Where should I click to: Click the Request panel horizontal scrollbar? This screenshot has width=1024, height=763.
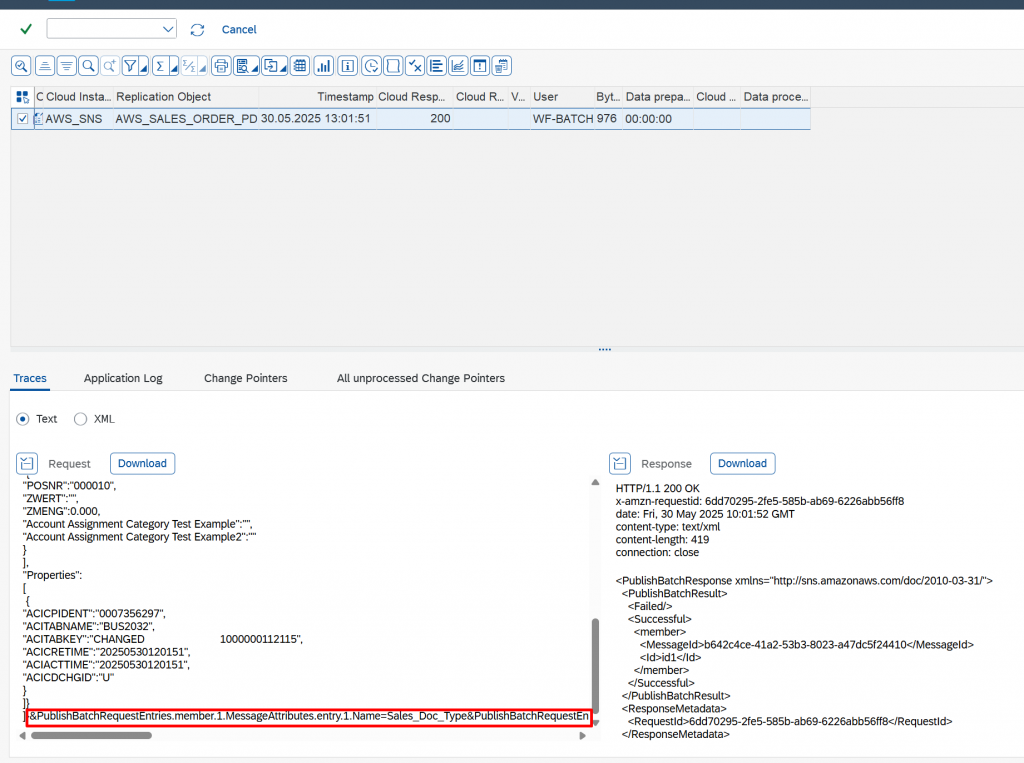[90, 735]
